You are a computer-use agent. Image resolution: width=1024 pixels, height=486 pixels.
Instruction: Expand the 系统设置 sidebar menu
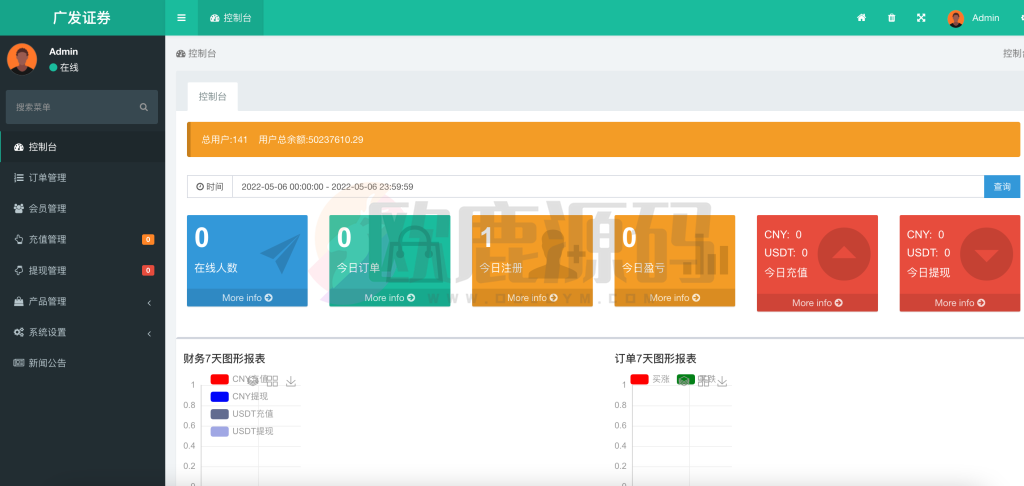82,332
